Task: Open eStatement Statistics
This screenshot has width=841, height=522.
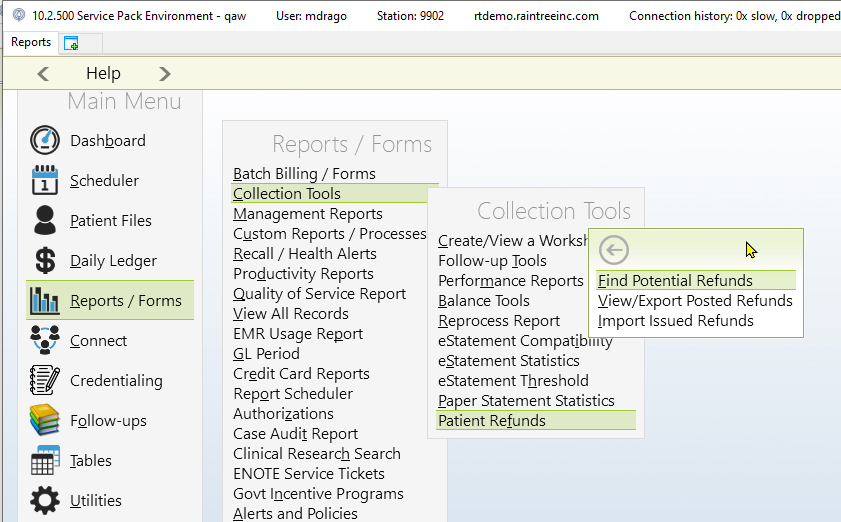Action: click(508, 361)
